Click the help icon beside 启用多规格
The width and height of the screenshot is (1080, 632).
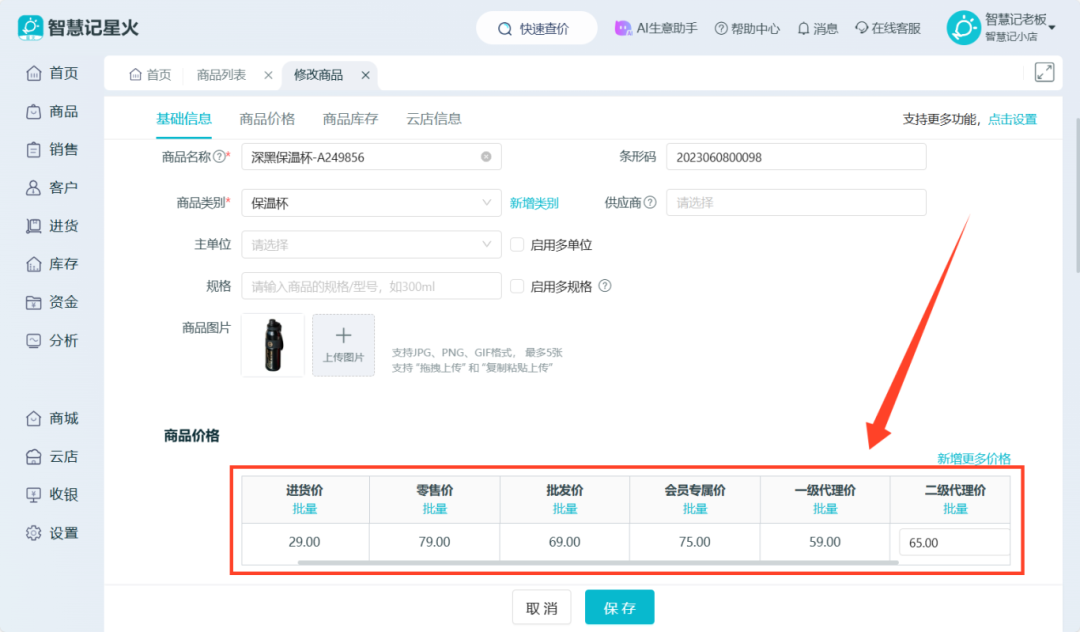[605, 286]
